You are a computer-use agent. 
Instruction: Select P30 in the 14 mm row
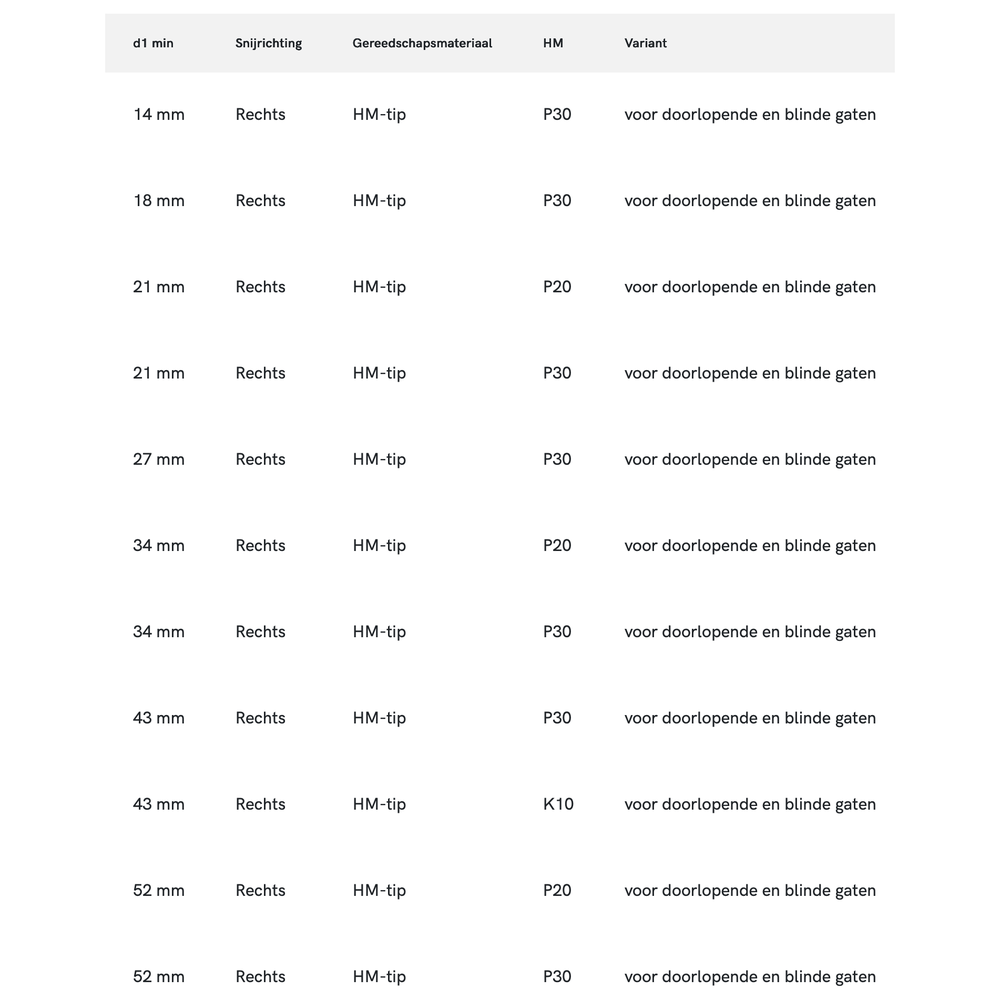(557, 114)
